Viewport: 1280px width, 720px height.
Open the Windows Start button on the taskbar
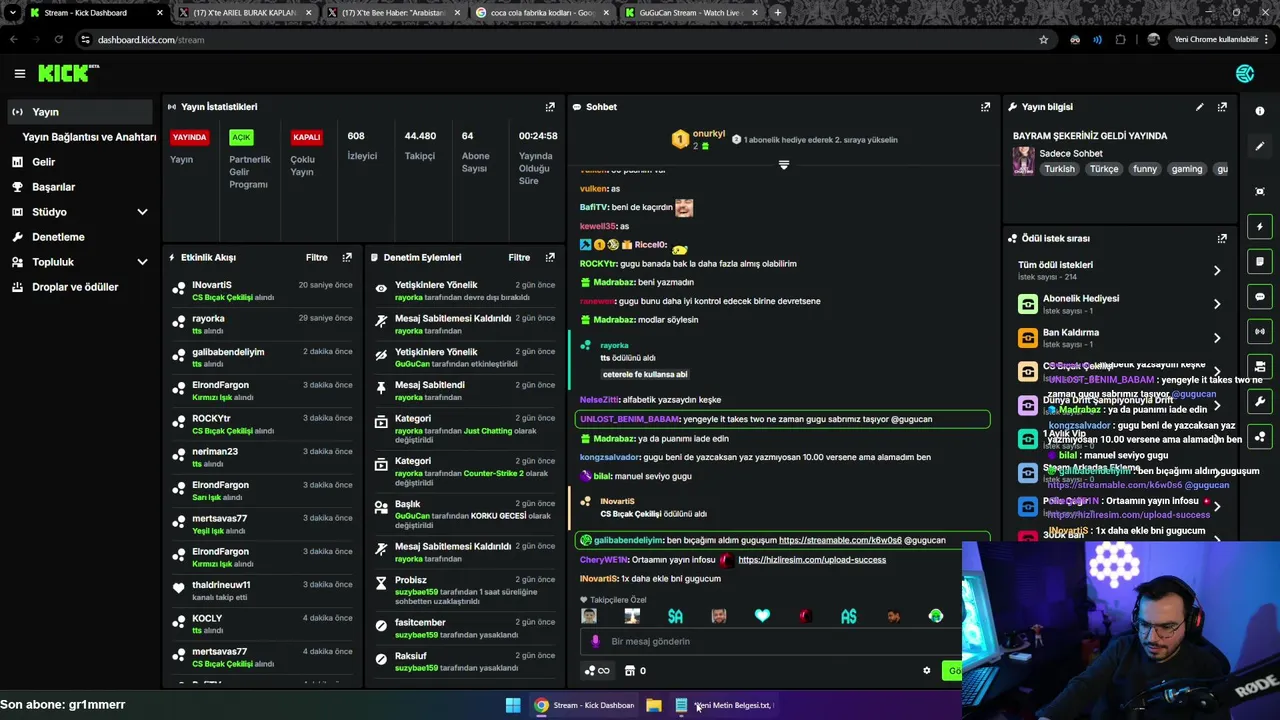[513, 705]
